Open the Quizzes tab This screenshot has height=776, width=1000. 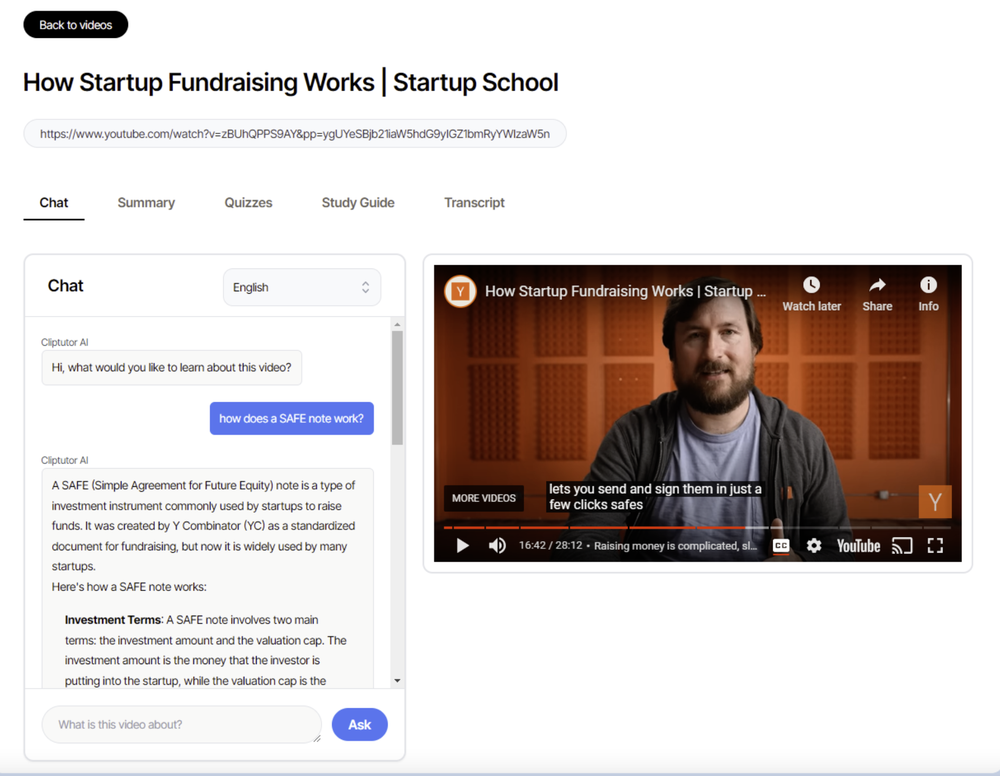coord(248,203)
